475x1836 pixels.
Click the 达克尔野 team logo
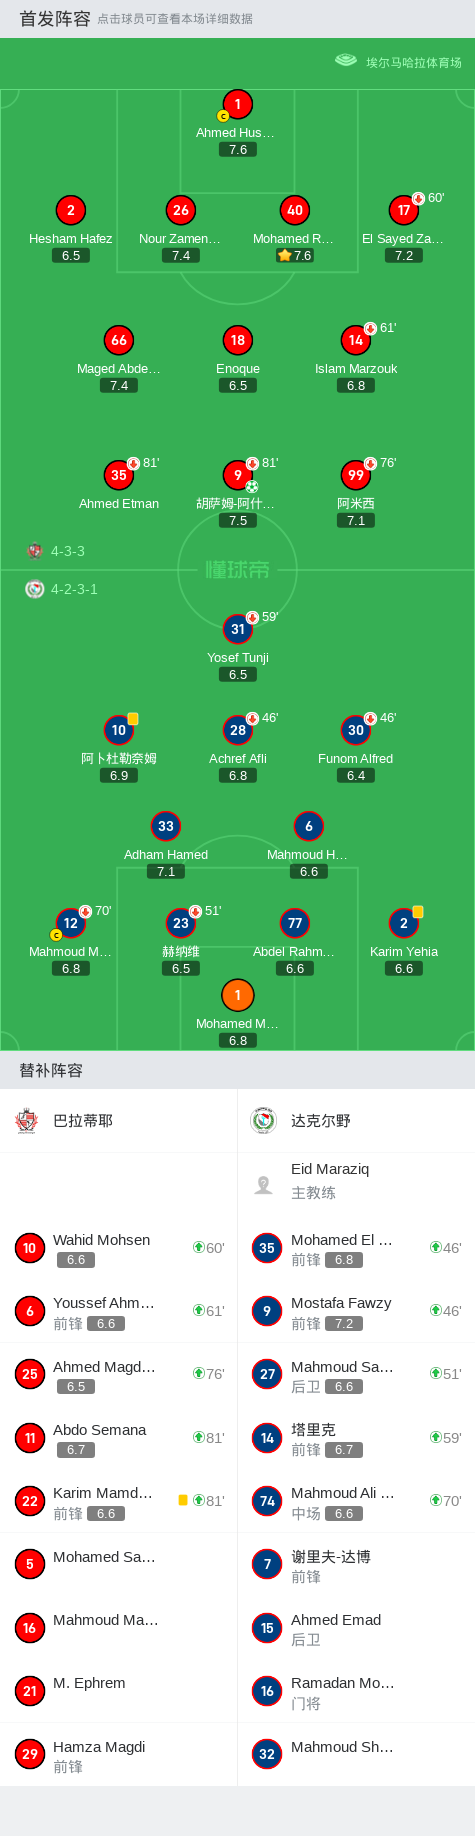tap(264, 1120)
